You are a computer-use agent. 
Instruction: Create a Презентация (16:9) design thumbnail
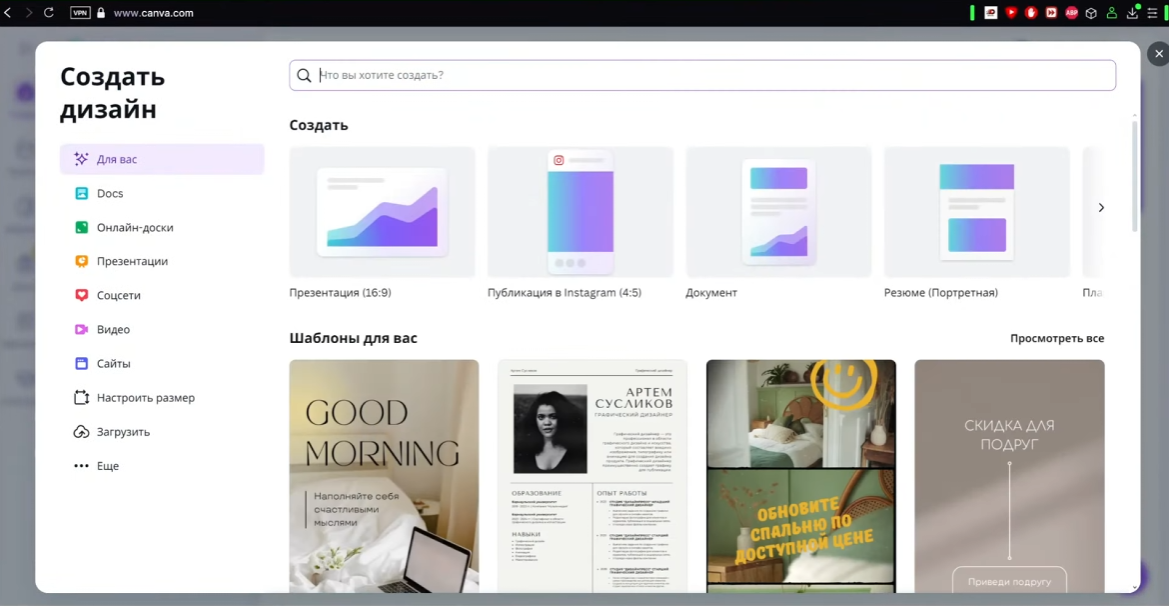(x=382, y=212)
